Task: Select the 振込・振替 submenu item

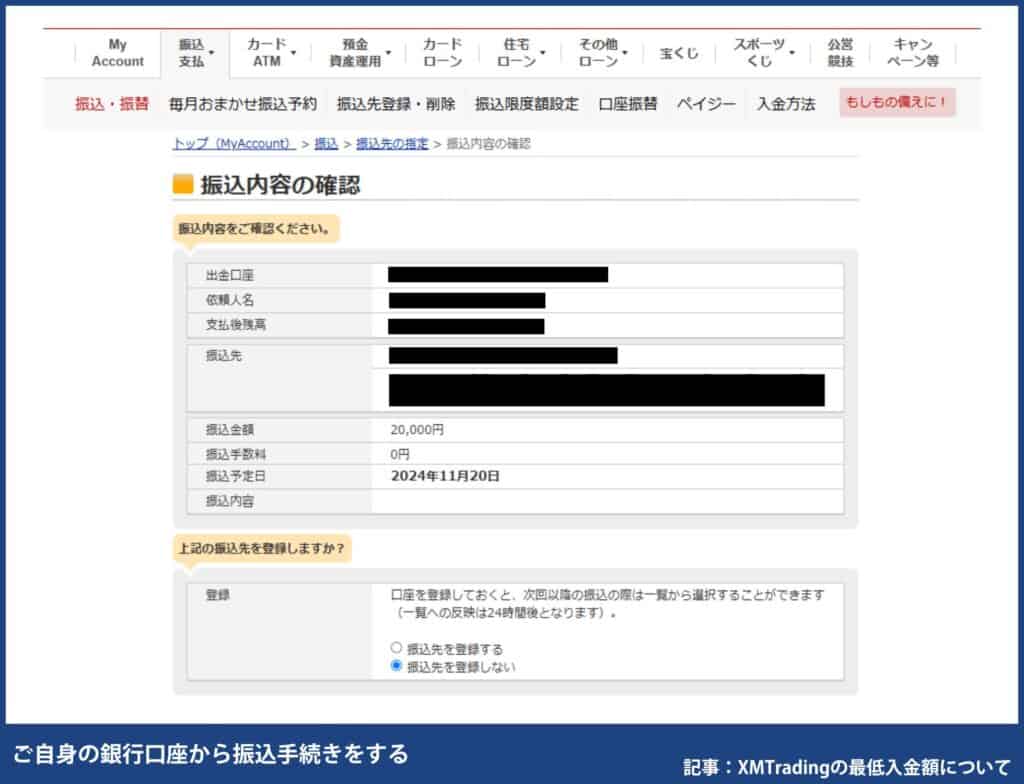Action: click(112, 104)
